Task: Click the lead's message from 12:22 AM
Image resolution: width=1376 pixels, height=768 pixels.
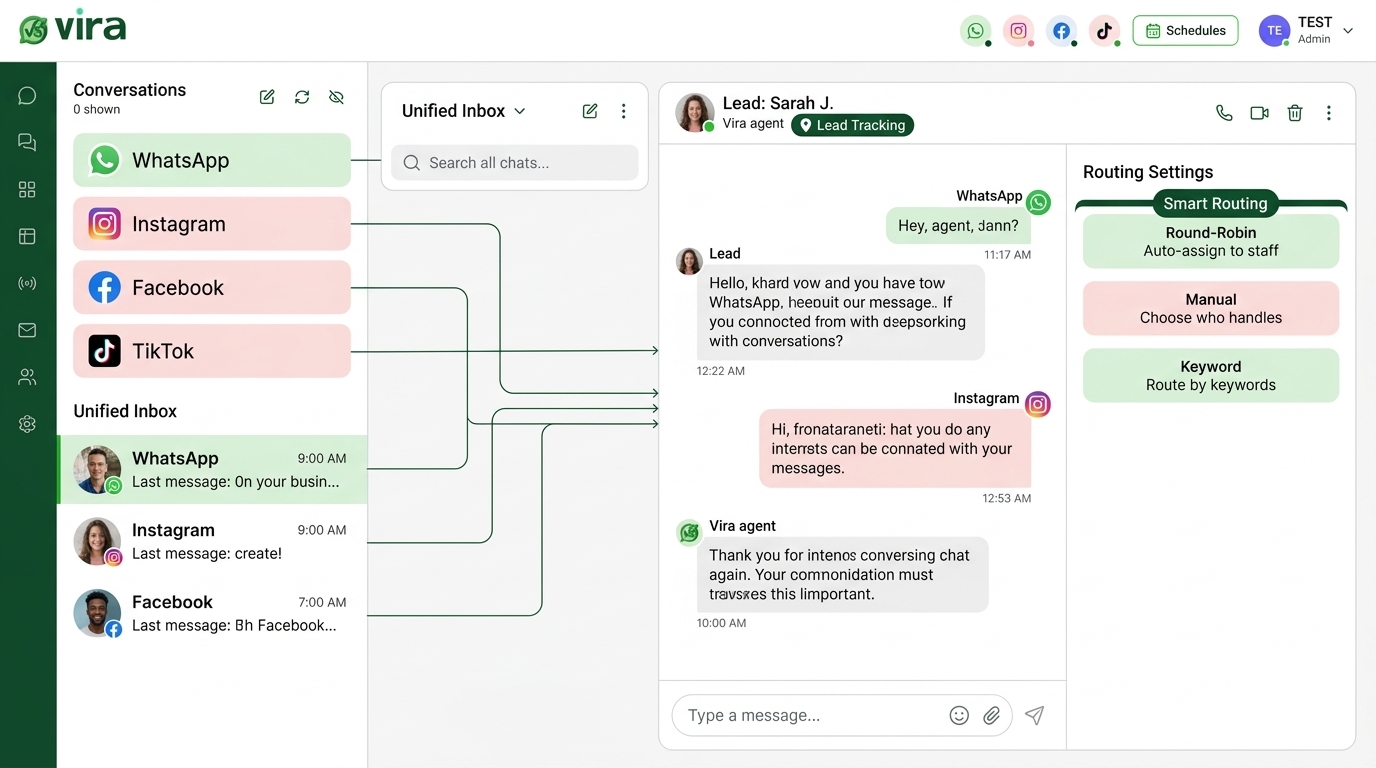Action: 841,312
